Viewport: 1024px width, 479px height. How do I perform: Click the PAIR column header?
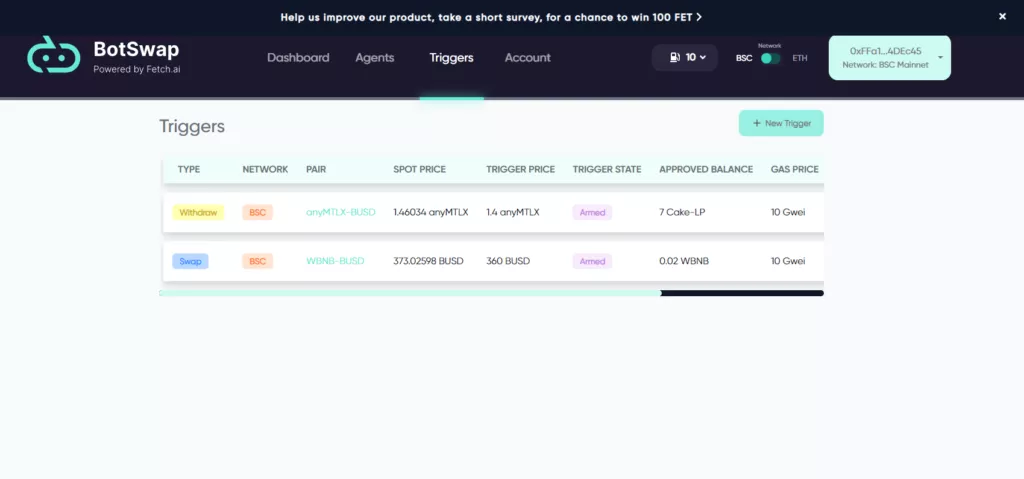click(x=316, y=169)
